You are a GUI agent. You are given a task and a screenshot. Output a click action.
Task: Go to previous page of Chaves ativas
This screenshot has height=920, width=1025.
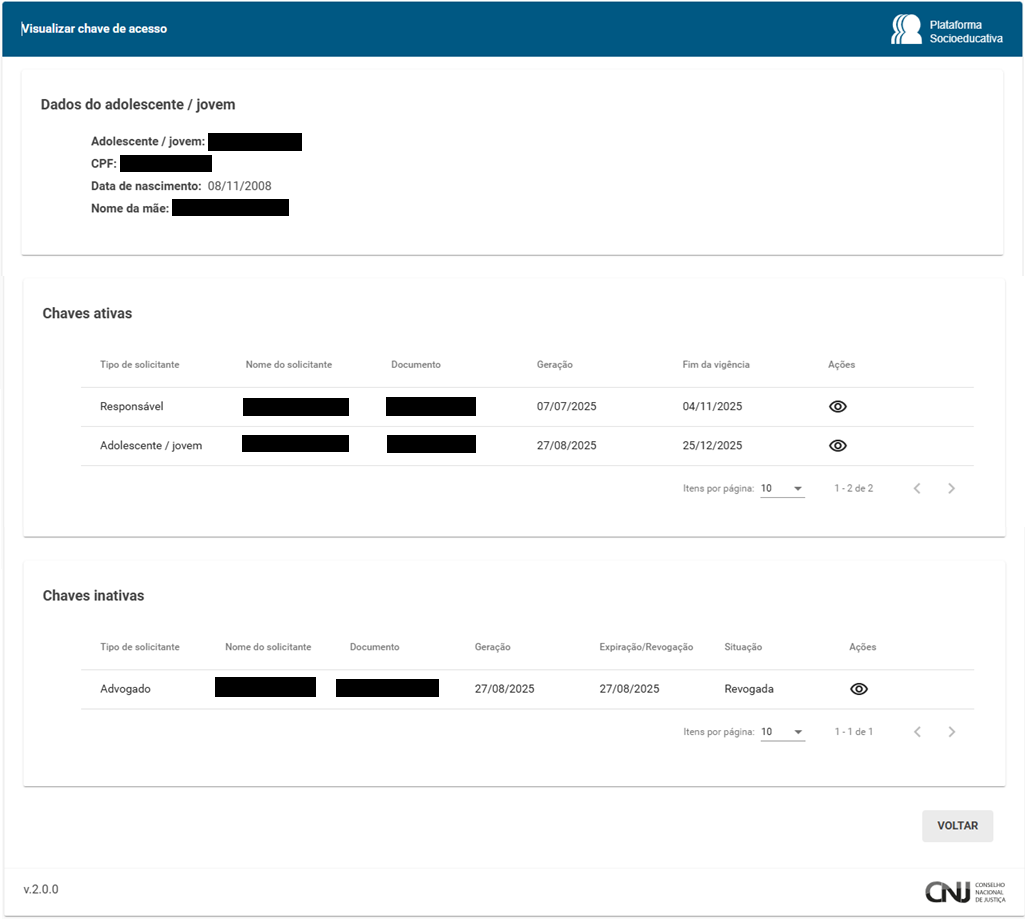(917, 489)
